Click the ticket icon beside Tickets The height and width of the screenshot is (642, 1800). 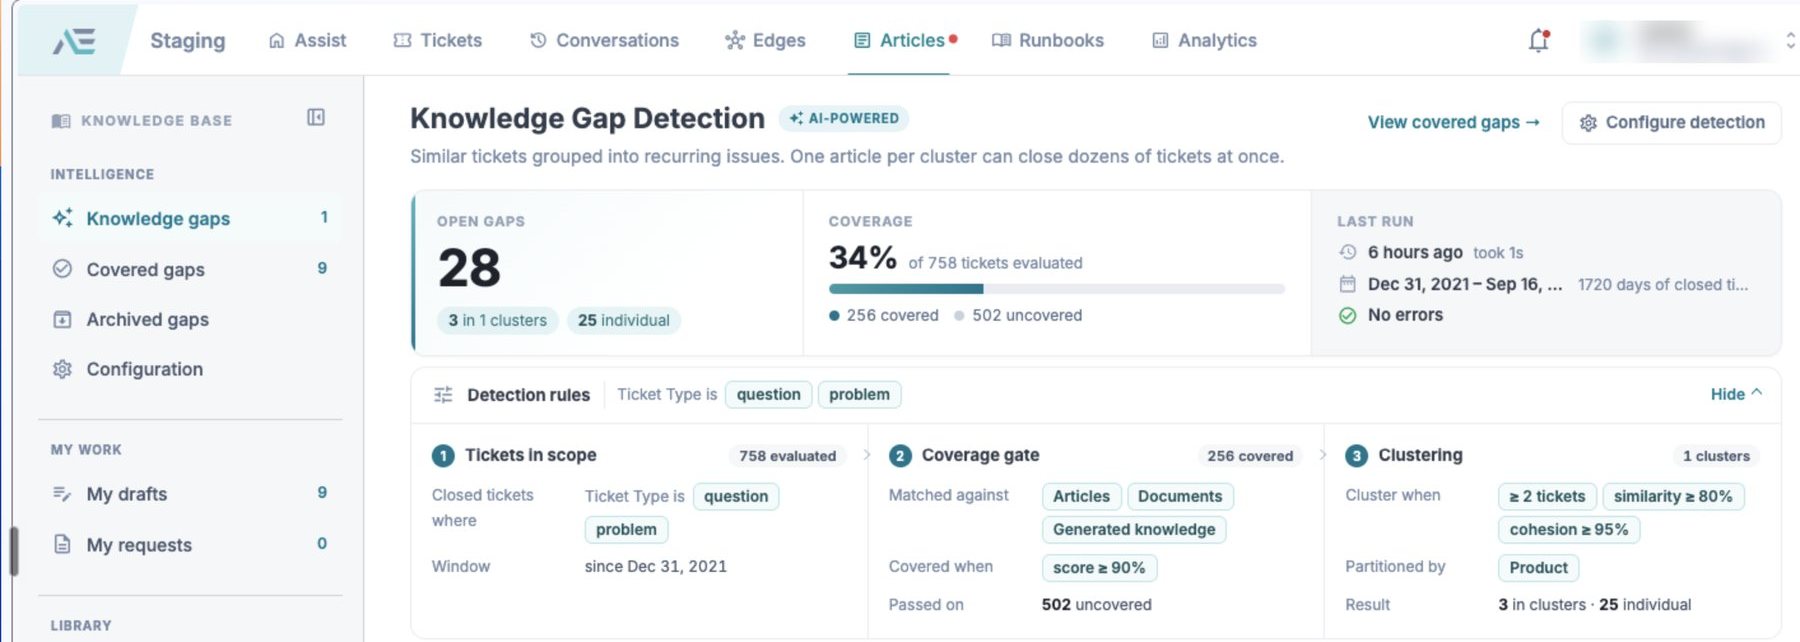402,41
